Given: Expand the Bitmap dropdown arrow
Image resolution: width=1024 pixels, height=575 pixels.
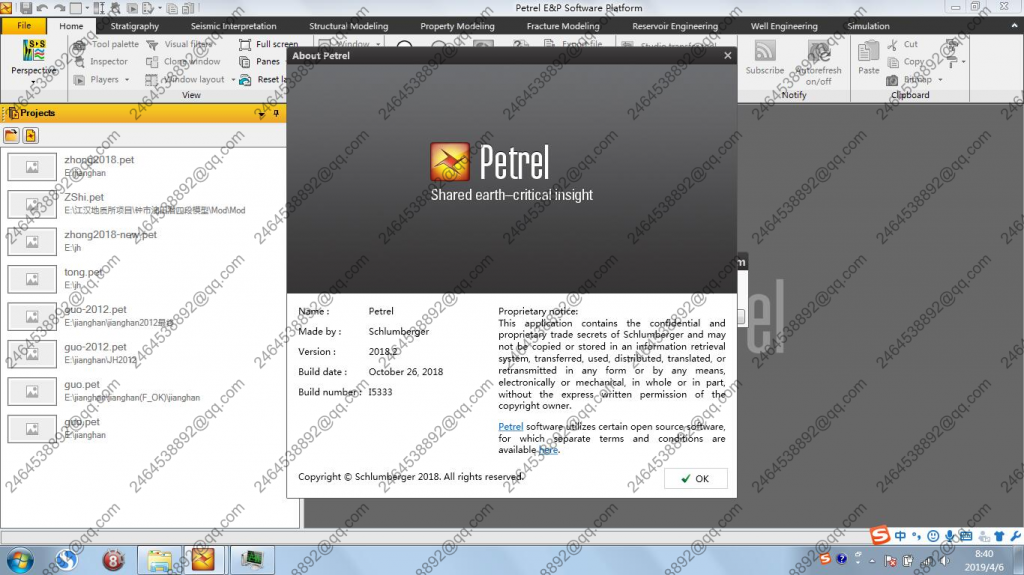Looking at the screenshot, I should click(x=940, y=80).
